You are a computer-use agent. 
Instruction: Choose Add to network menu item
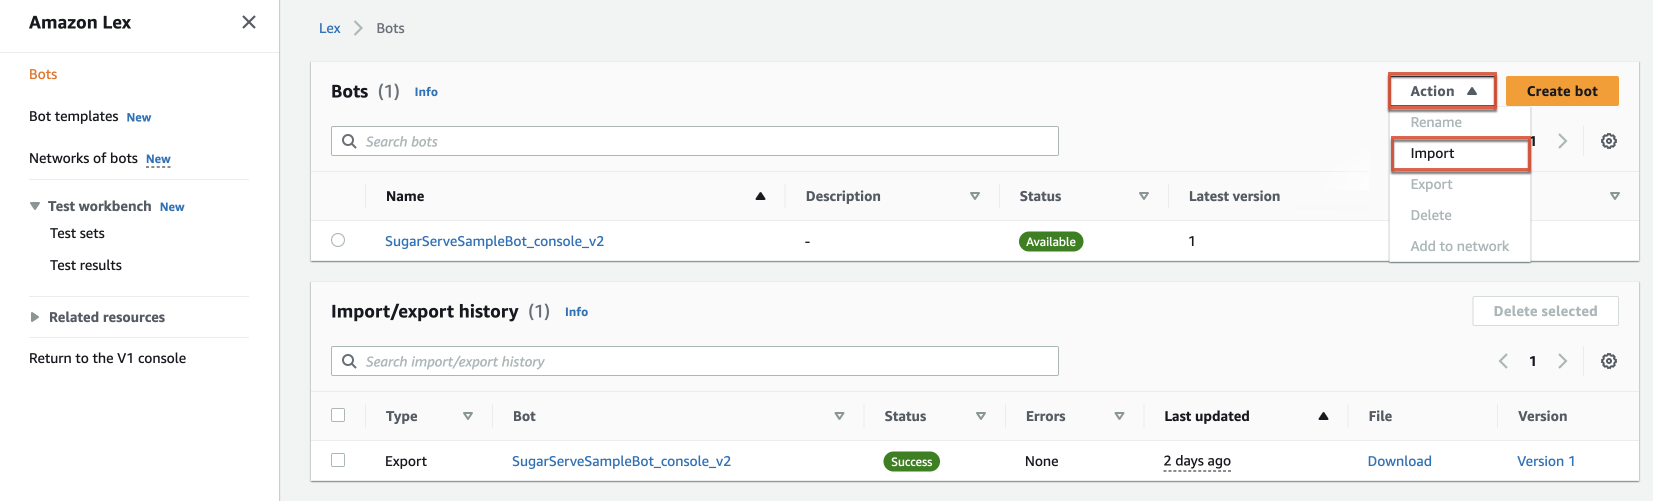[1460, 246]
